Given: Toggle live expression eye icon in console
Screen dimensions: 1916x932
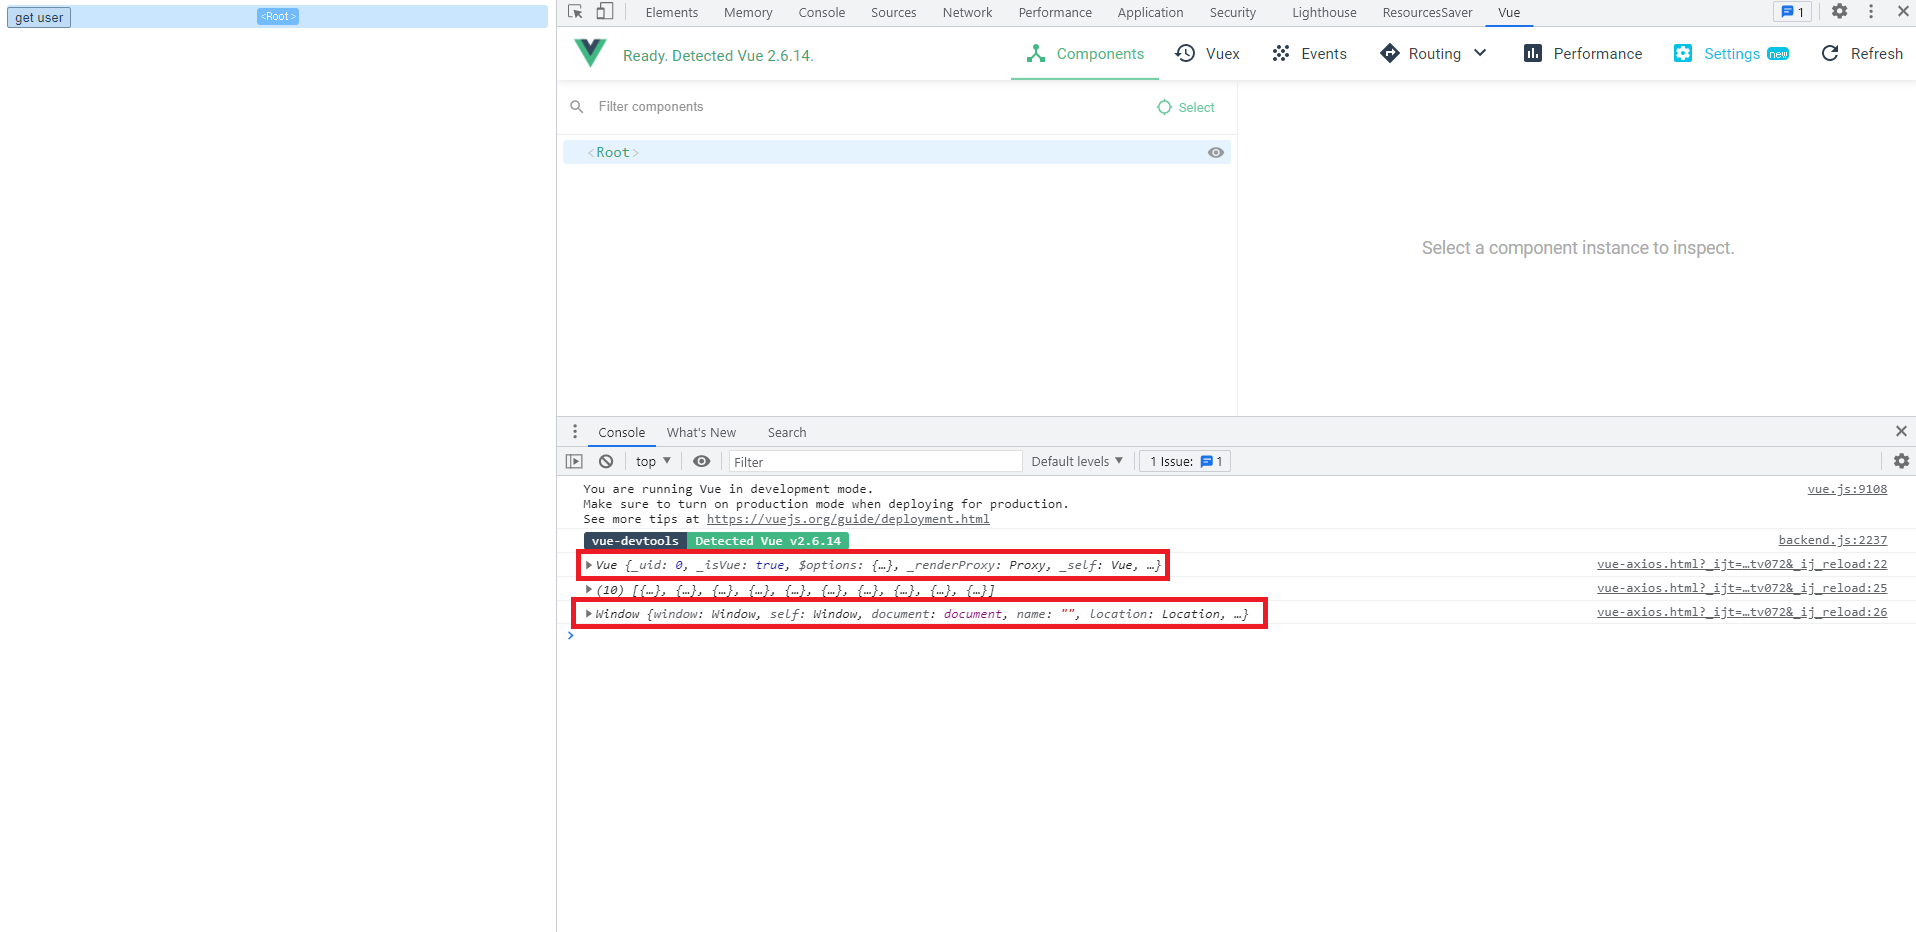Looking at the screenshot, I should (x=702, y=461).
